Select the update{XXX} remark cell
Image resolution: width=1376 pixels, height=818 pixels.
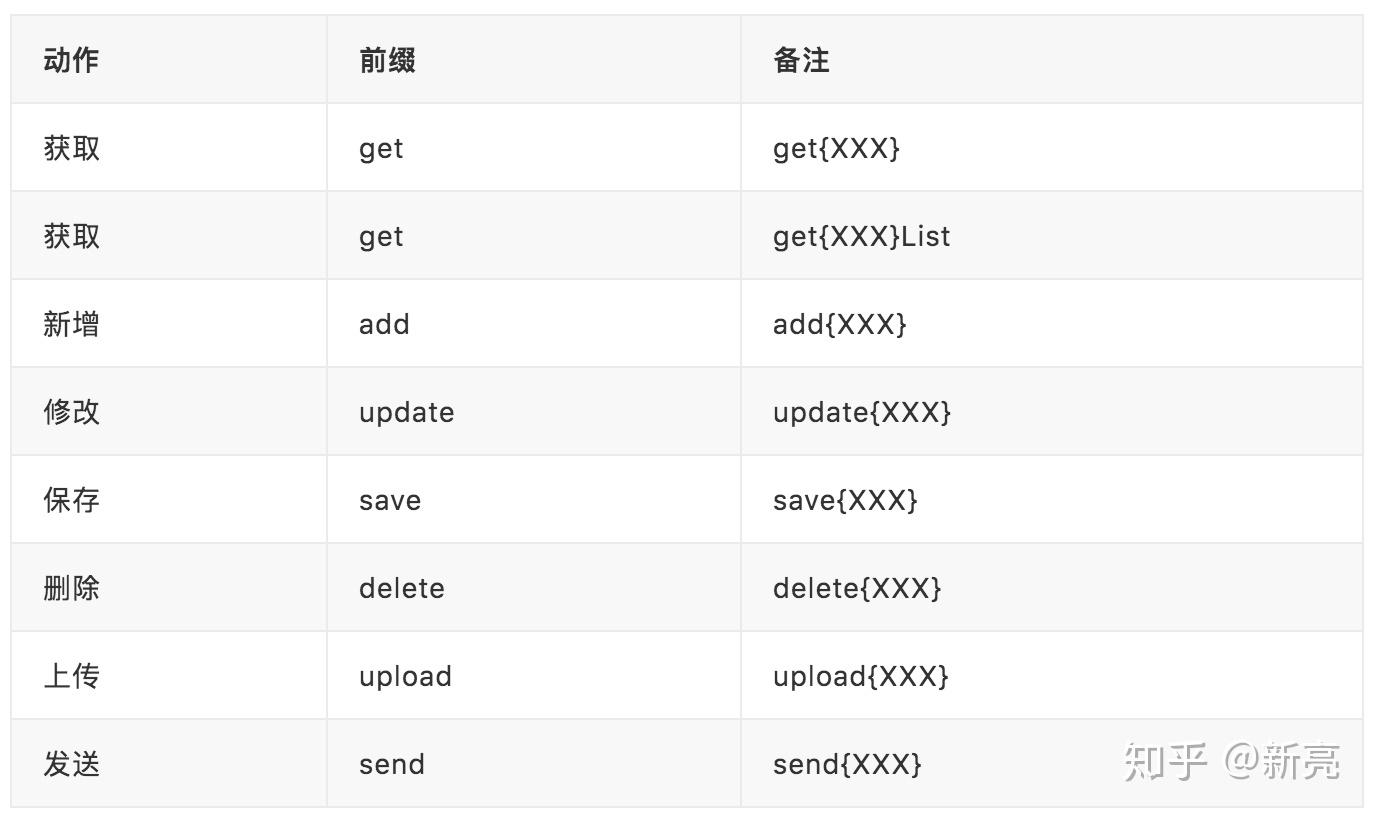point(1051,412)
